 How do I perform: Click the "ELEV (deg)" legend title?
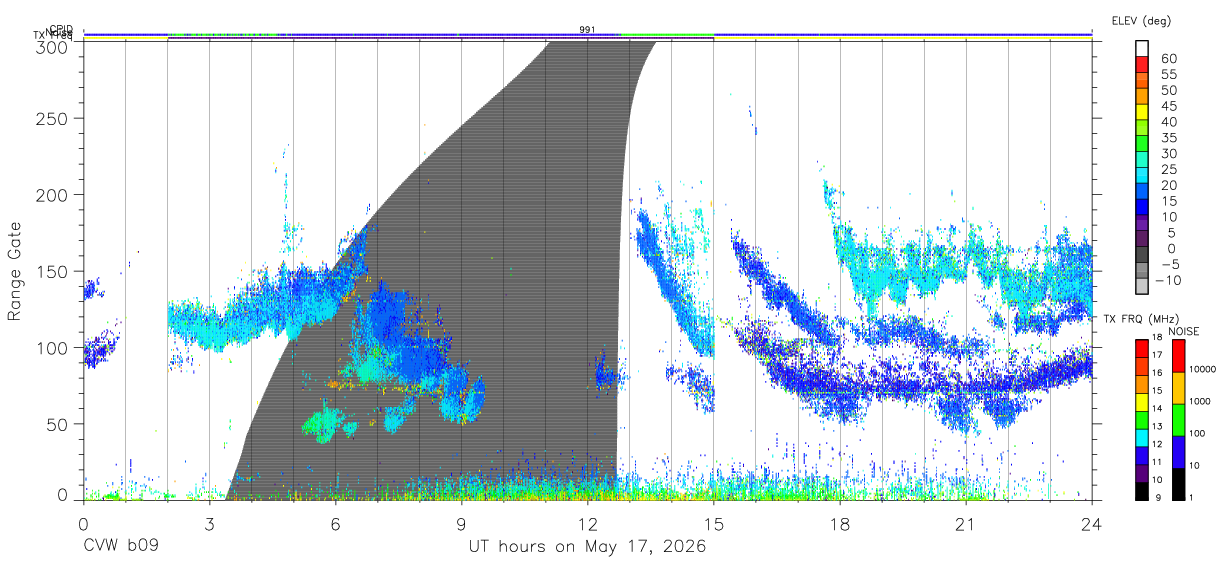pos(1141,21)
